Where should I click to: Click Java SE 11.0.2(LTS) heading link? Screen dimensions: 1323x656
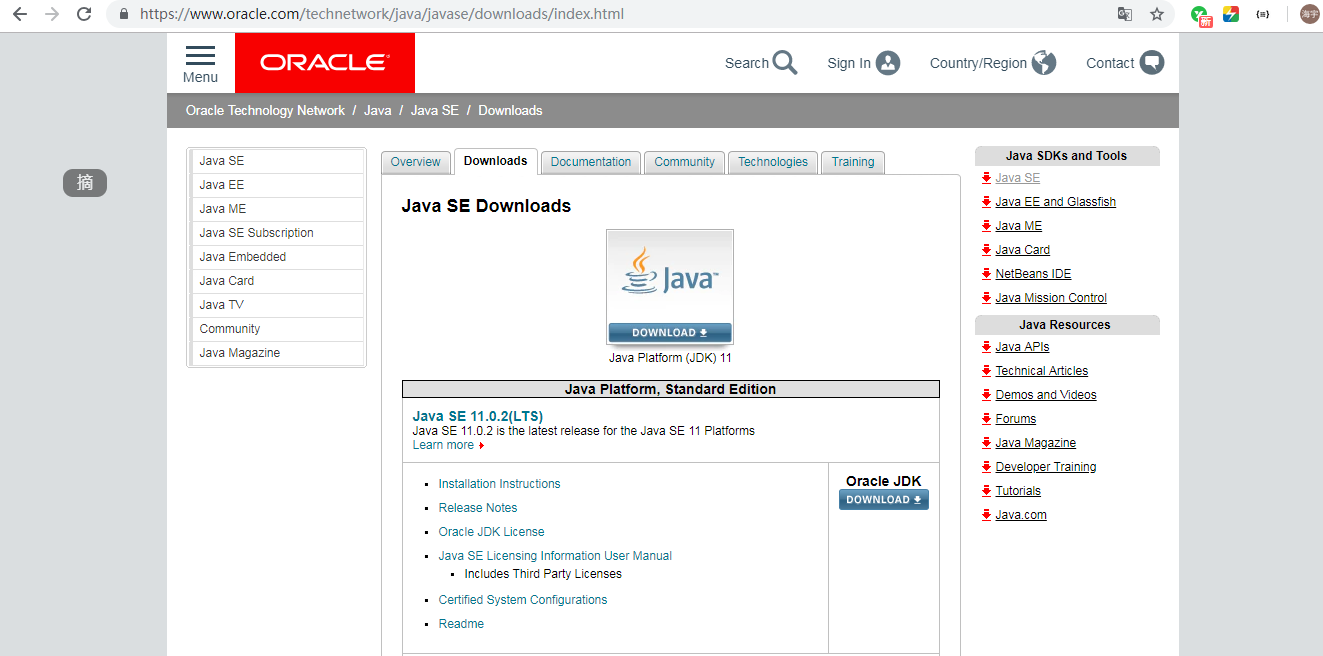(x=478, y=416)
